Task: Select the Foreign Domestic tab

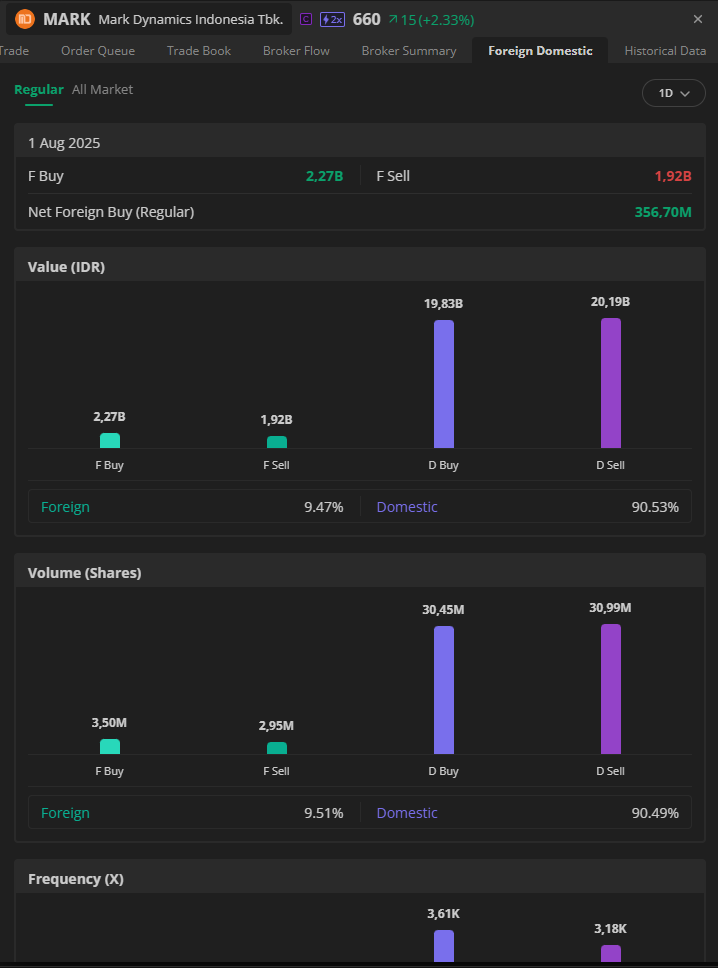Action: pos(540,51)
